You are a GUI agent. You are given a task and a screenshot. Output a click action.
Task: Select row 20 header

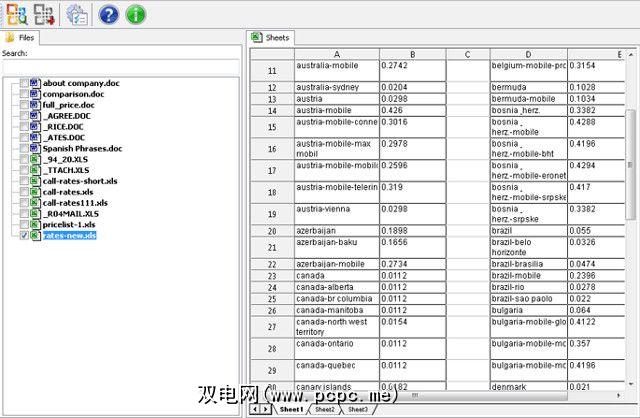[x=272, y=231]
